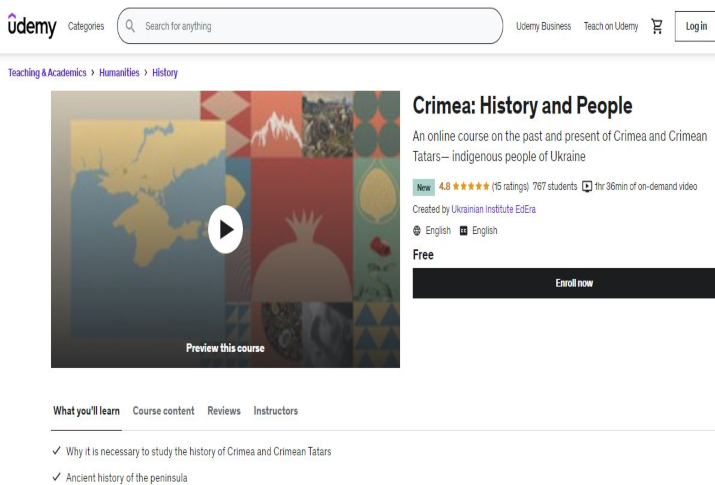This screenshot has height=485, width=715.
Task: Click the on-demand video icon
Action: pyautogui.click(x=587, y=186)
